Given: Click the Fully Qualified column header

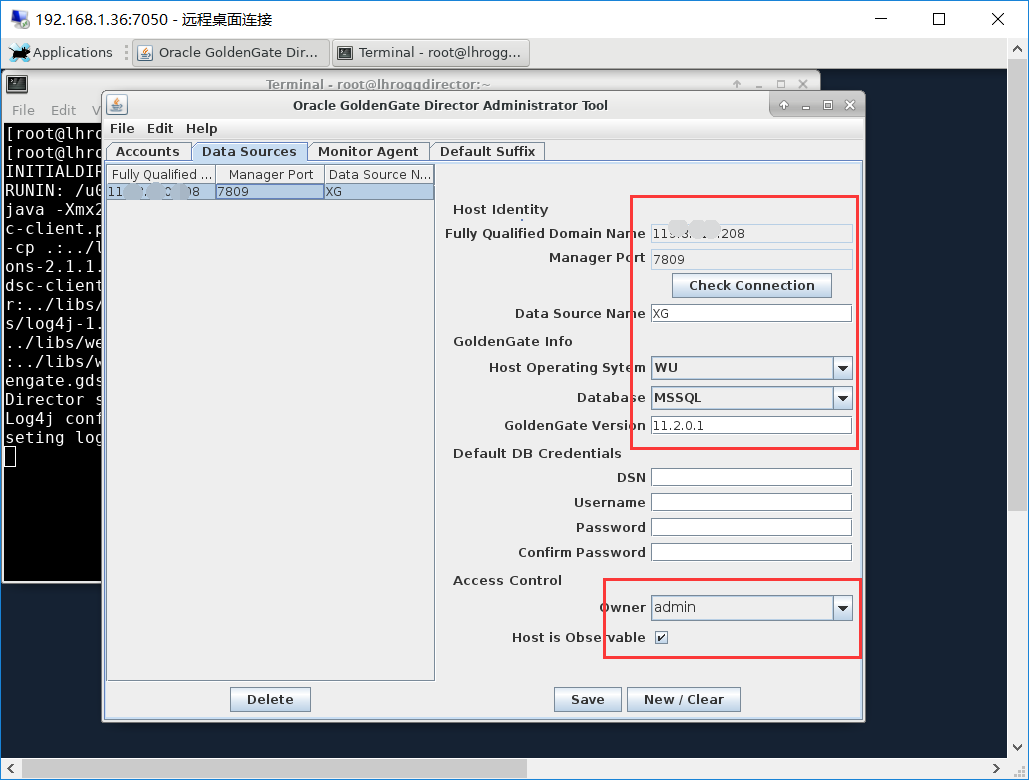Looking at the screenshot, I should [x=161, y=174].
